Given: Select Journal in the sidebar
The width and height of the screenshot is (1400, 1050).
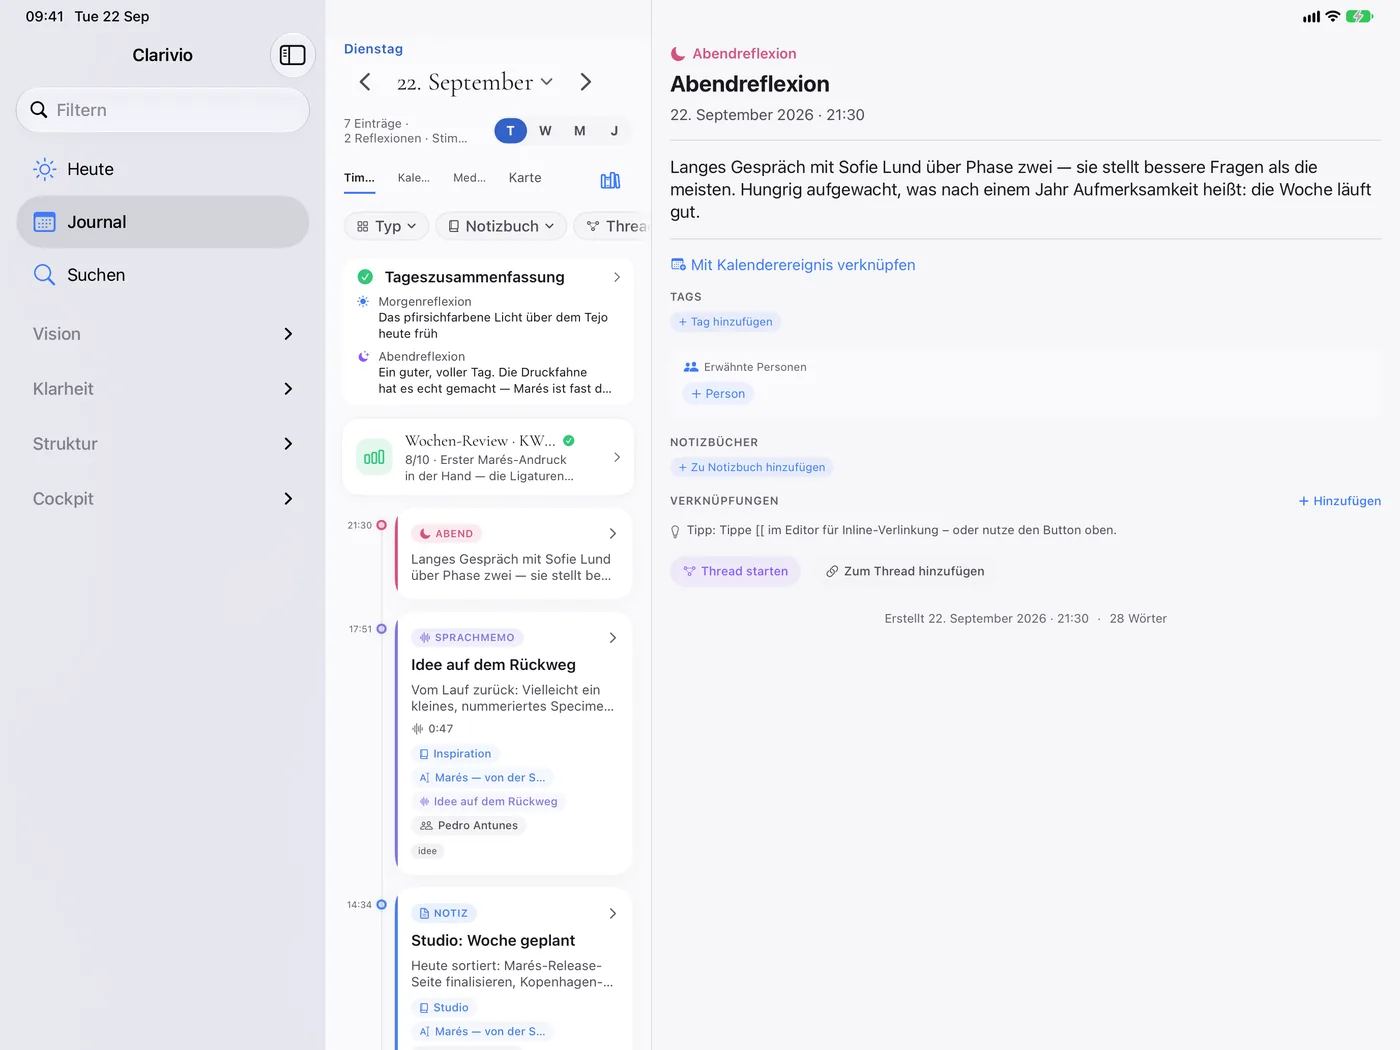Looking at the screenshot, I should tap(163, 222).
